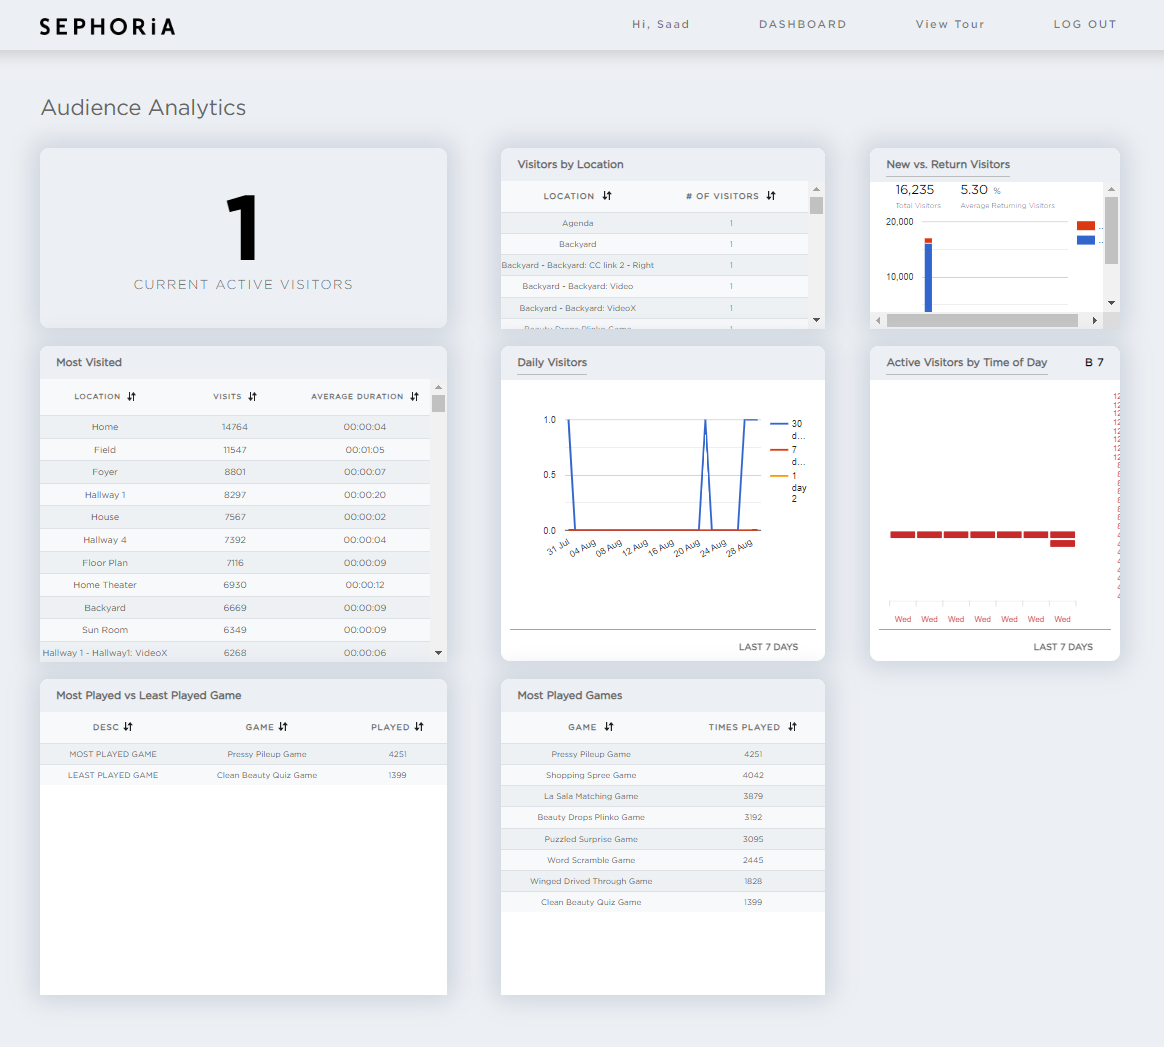Open View Tour in navigation
The height and width of the screenshot is (1047, 1164).
949,25
